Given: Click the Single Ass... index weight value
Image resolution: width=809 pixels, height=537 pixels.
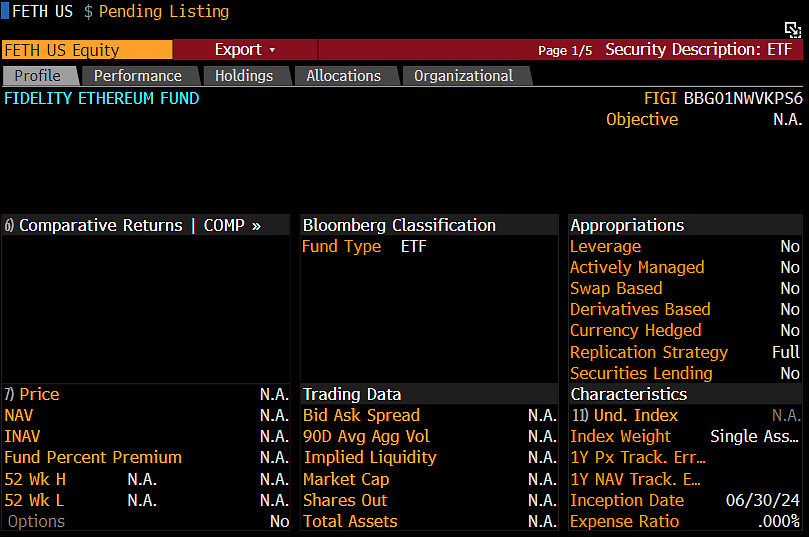Looking at the screenshot, I should pyautogui.click(x=754, y=436).
